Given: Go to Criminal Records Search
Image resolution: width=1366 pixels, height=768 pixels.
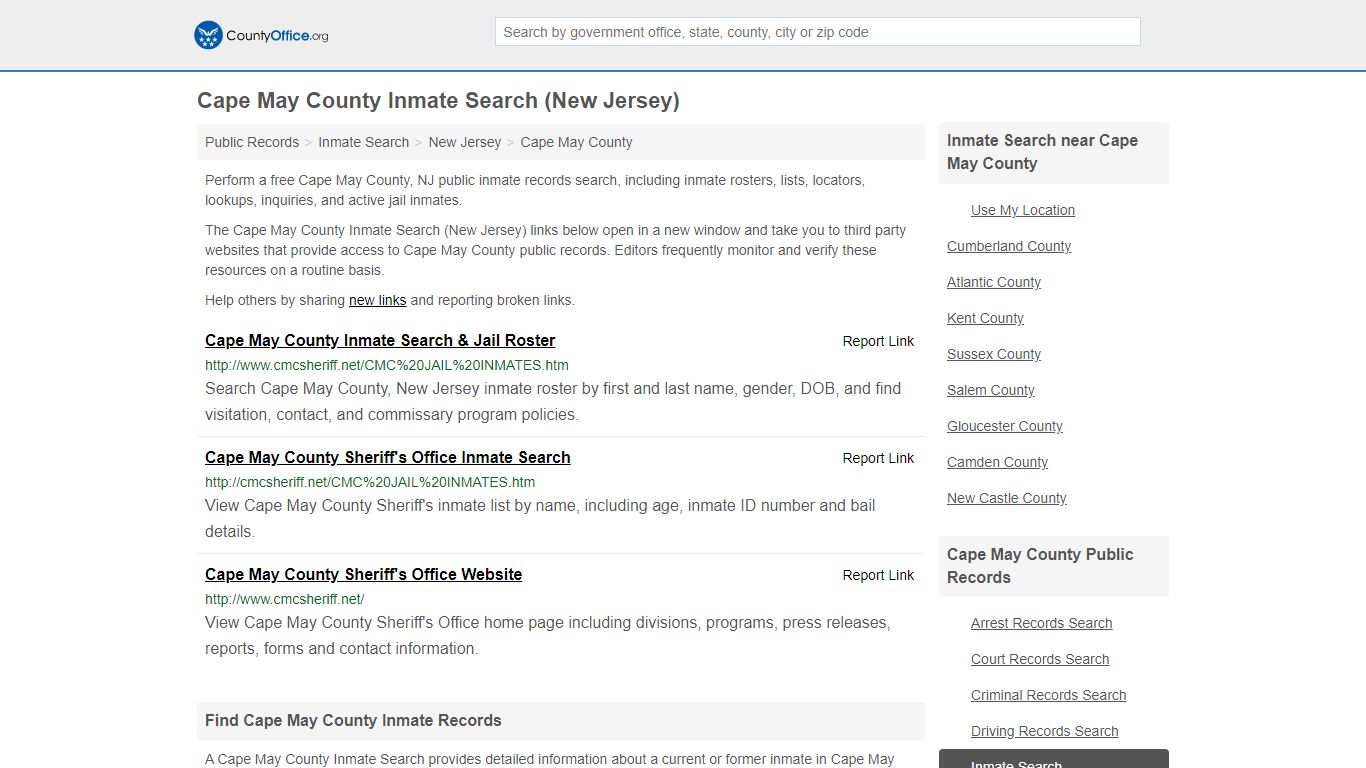Looking at the screenshot, I should click(1048, 695).
